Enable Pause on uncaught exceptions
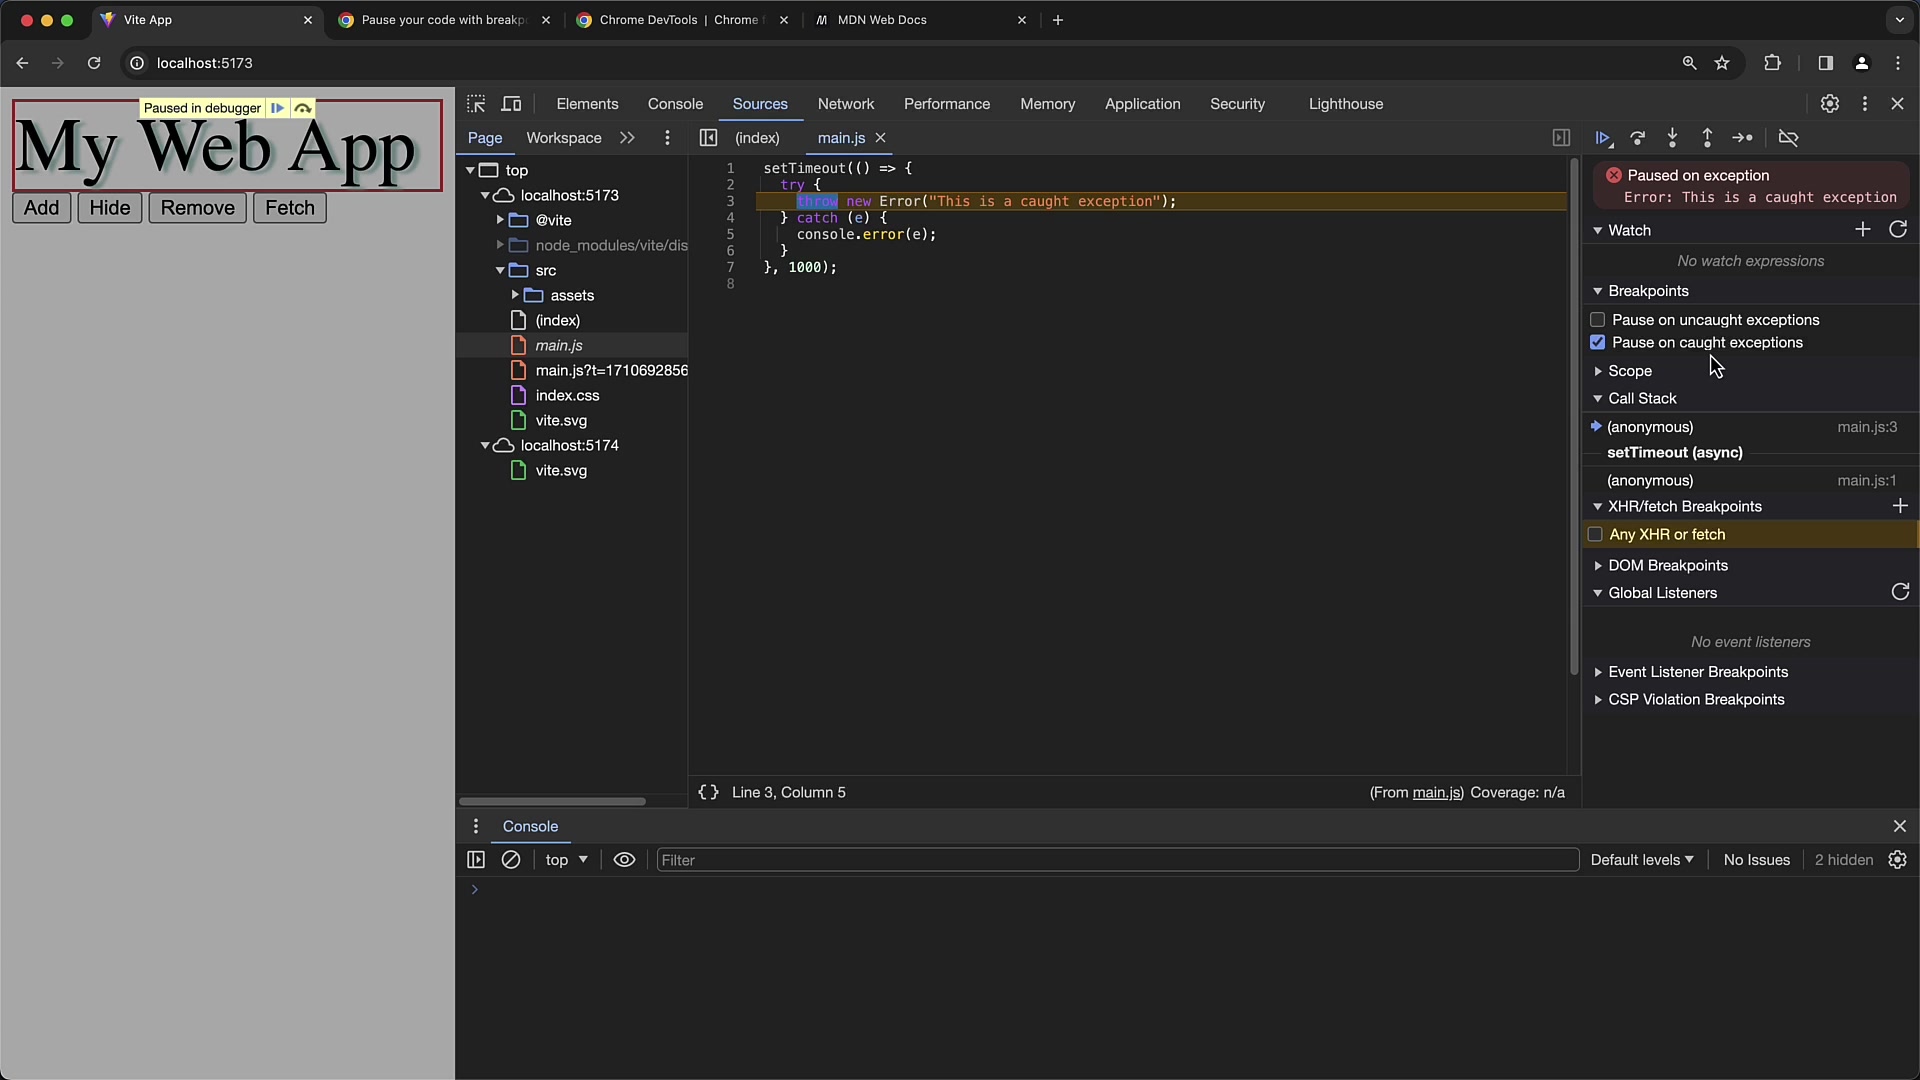The height and width of the screenshot is (1080, 1920). click(x=1597, y=320)
